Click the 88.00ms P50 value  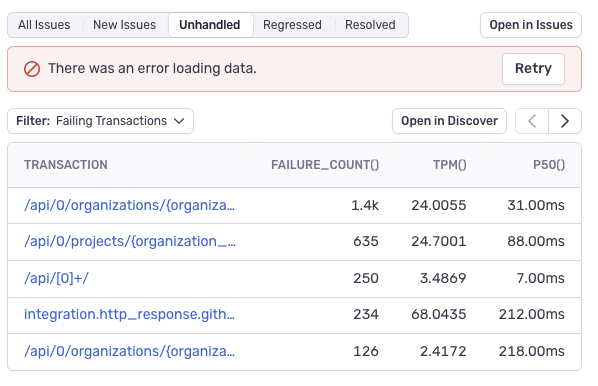536,242
